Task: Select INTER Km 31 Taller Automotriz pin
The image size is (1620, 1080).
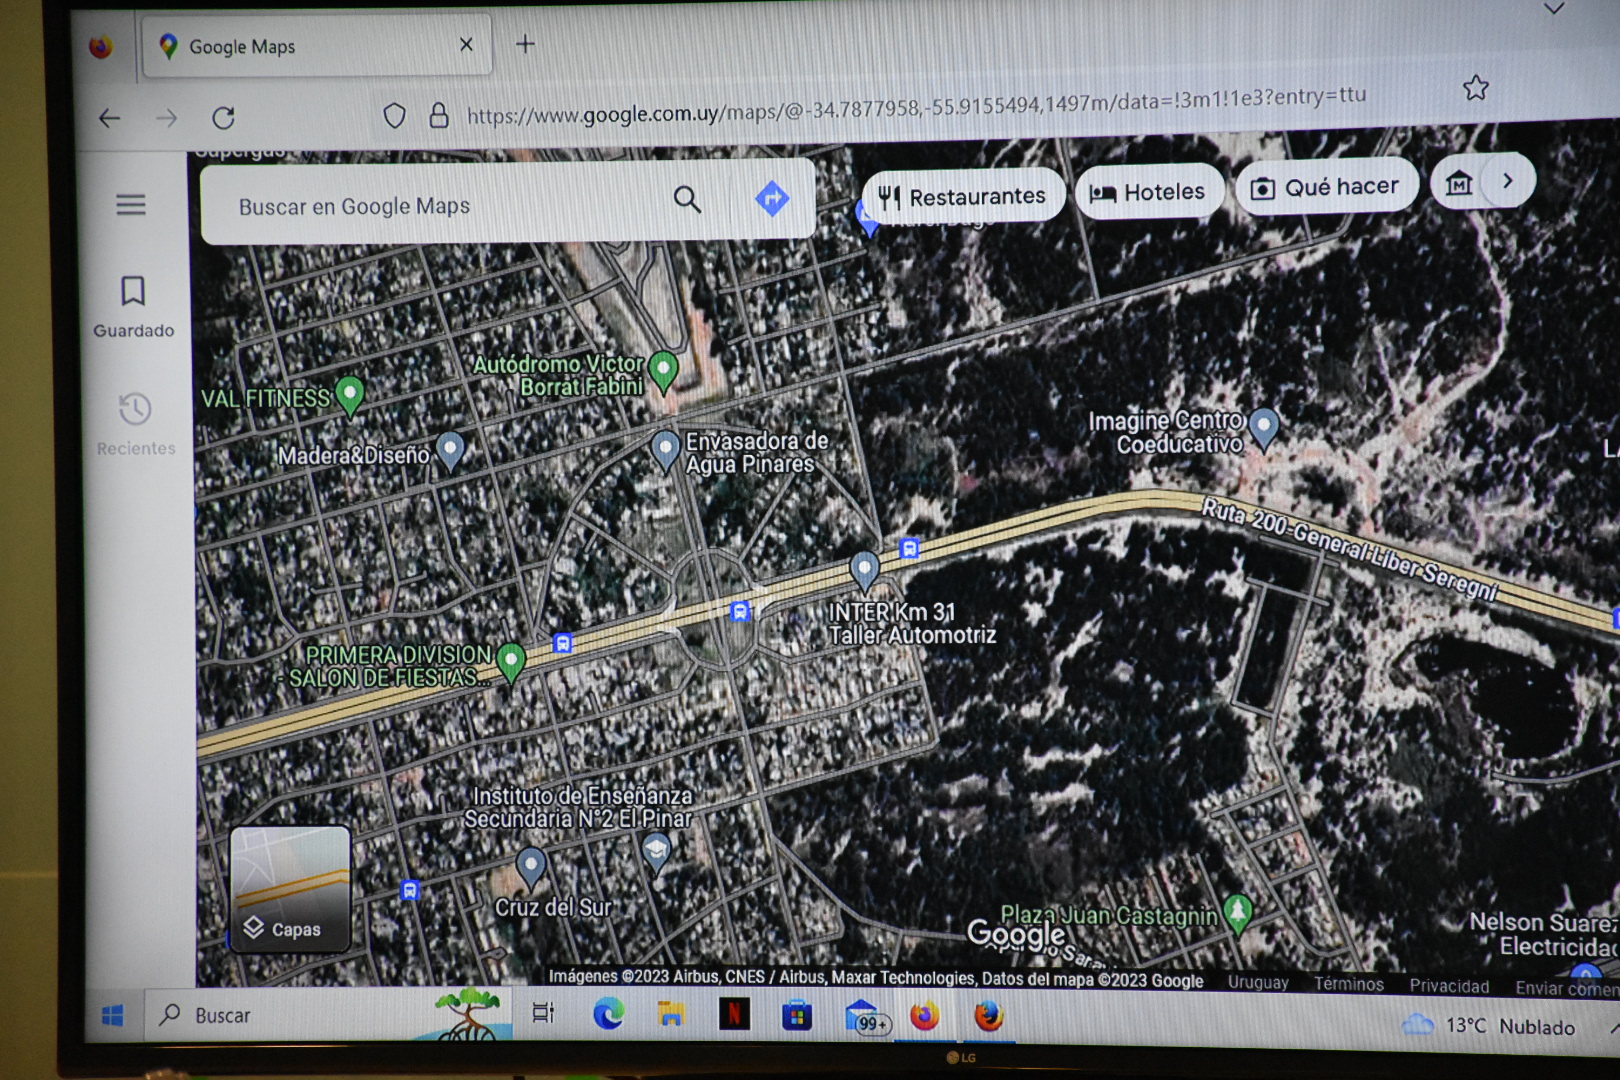Action: pyautogui.click(x=865, y=570)
